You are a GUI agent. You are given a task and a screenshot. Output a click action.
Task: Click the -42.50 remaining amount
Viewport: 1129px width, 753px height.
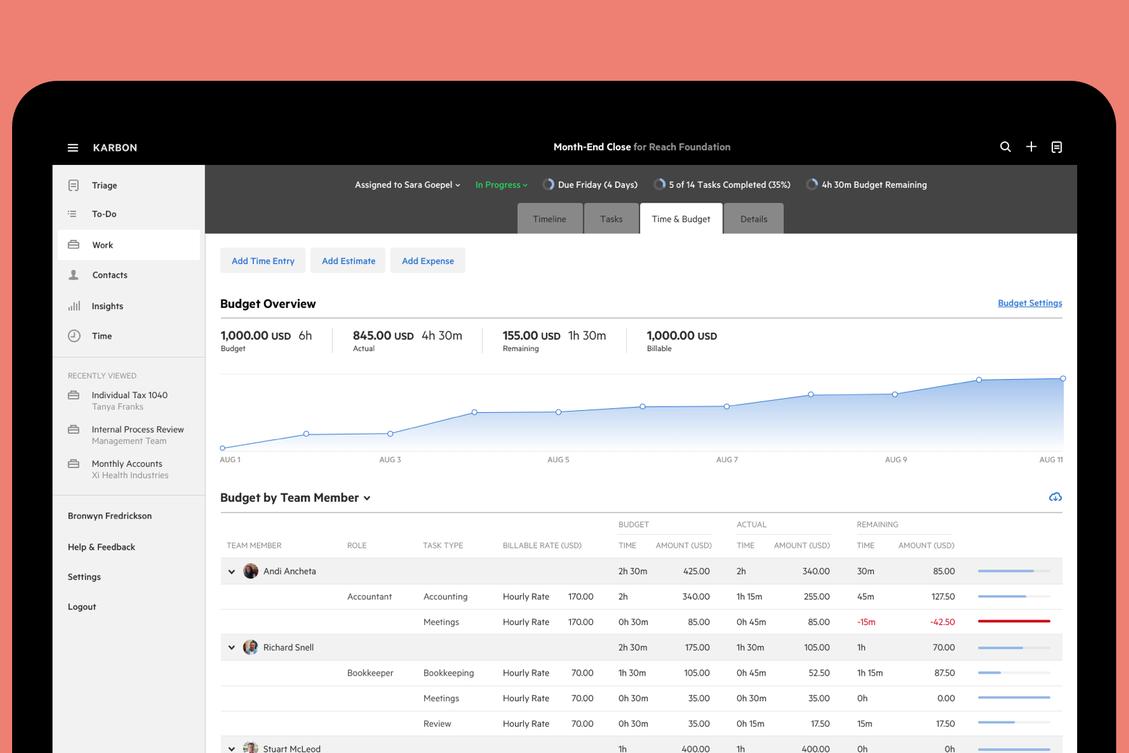(942, 622)
